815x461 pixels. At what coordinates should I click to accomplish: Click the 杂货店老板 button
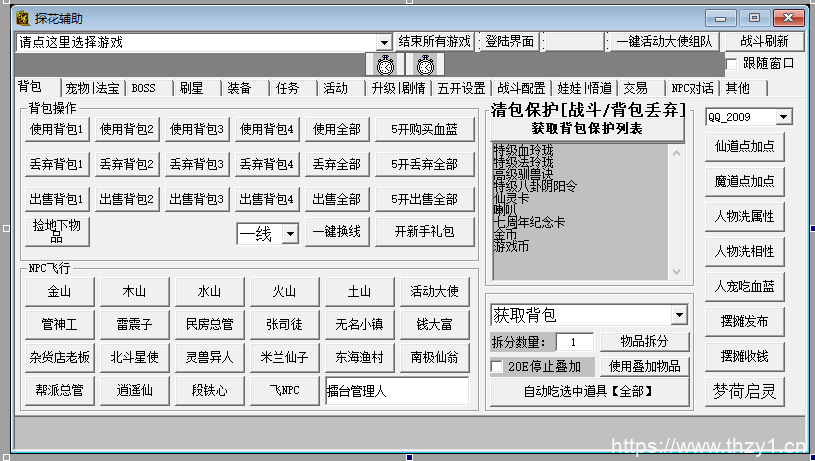click(59, 357)
